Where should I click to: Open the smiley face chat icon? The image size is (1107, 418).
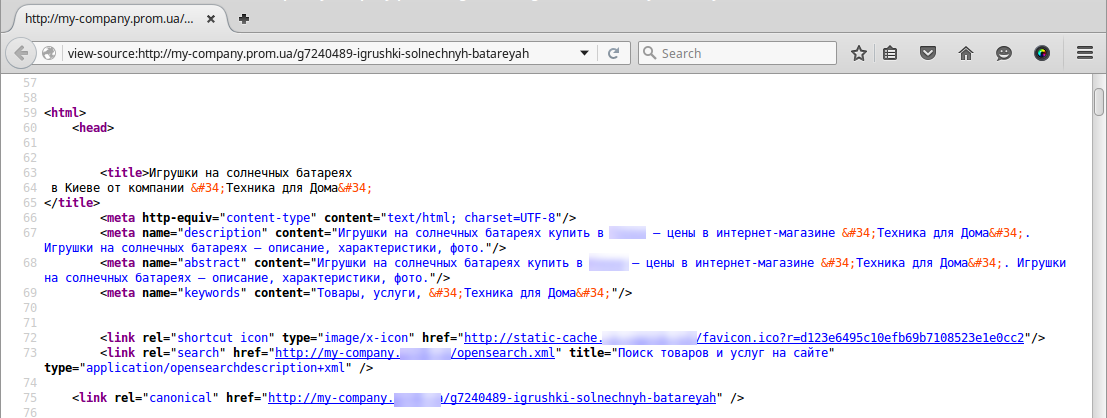click(x=1004, y=53)
